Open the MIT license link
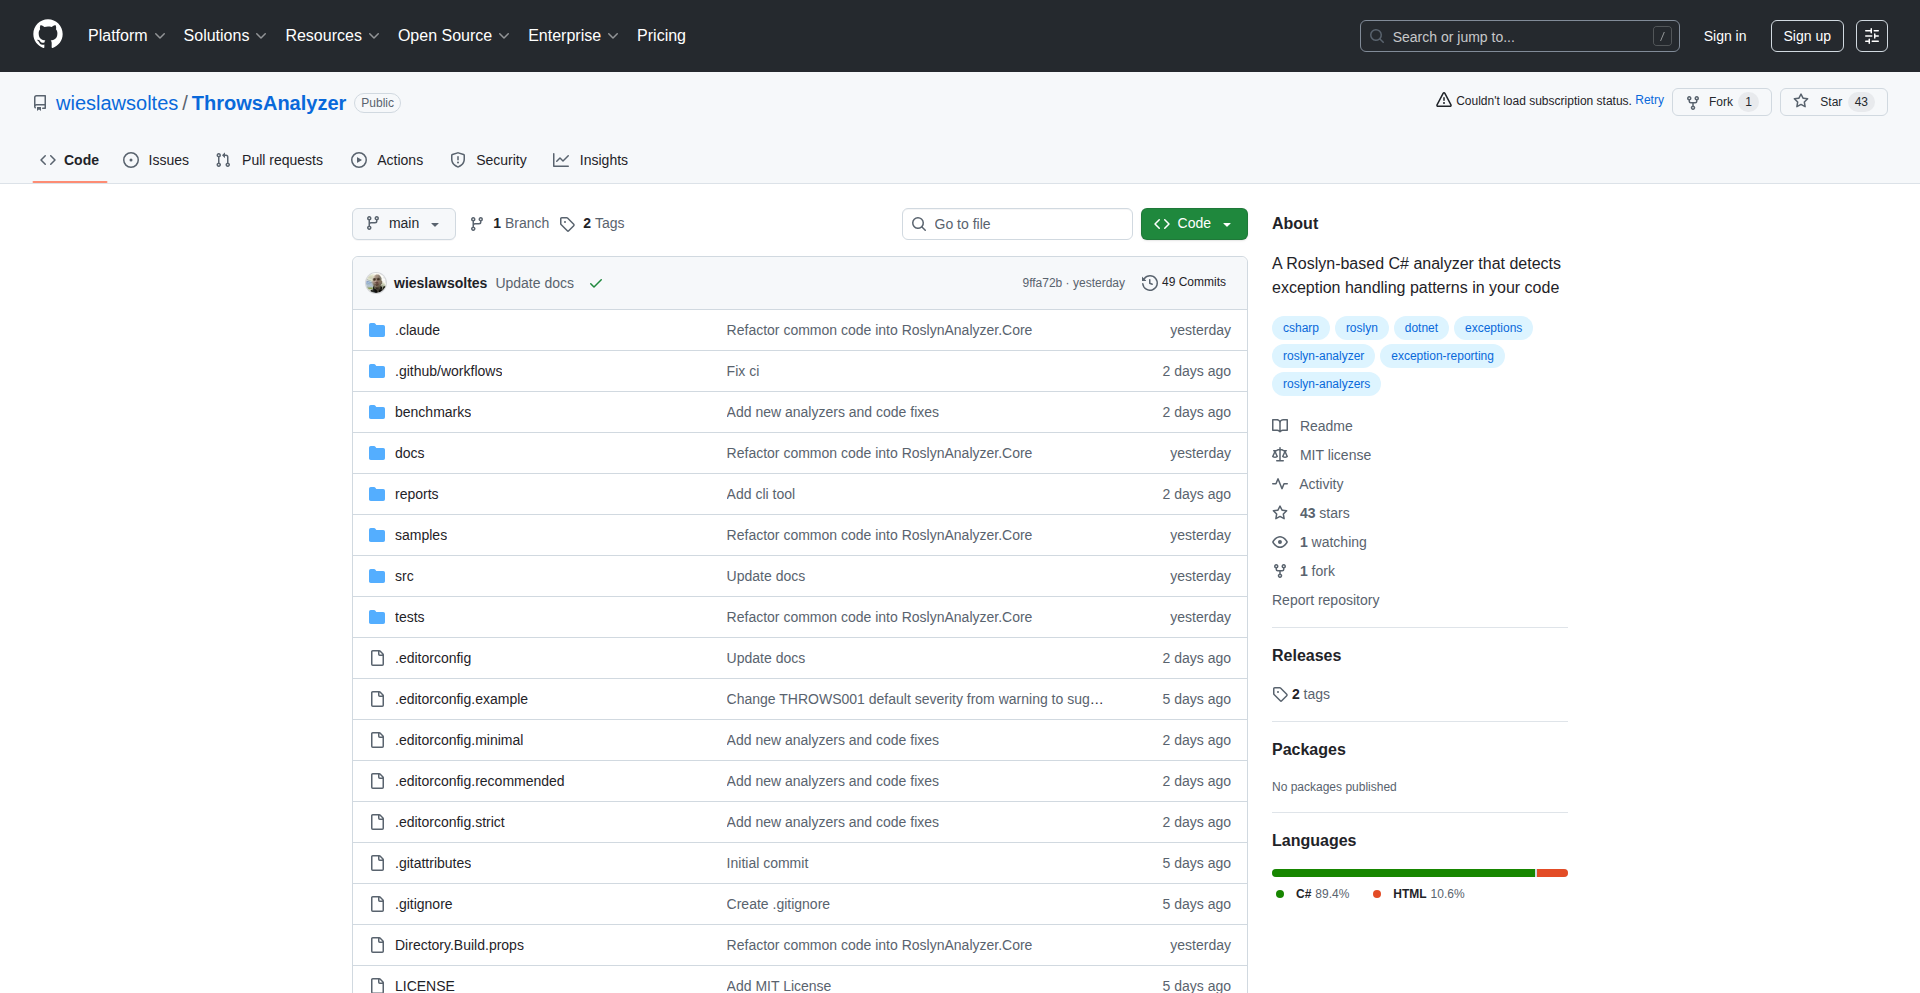The width and height of the screenshot is (1920, 993). point(1334,455)
